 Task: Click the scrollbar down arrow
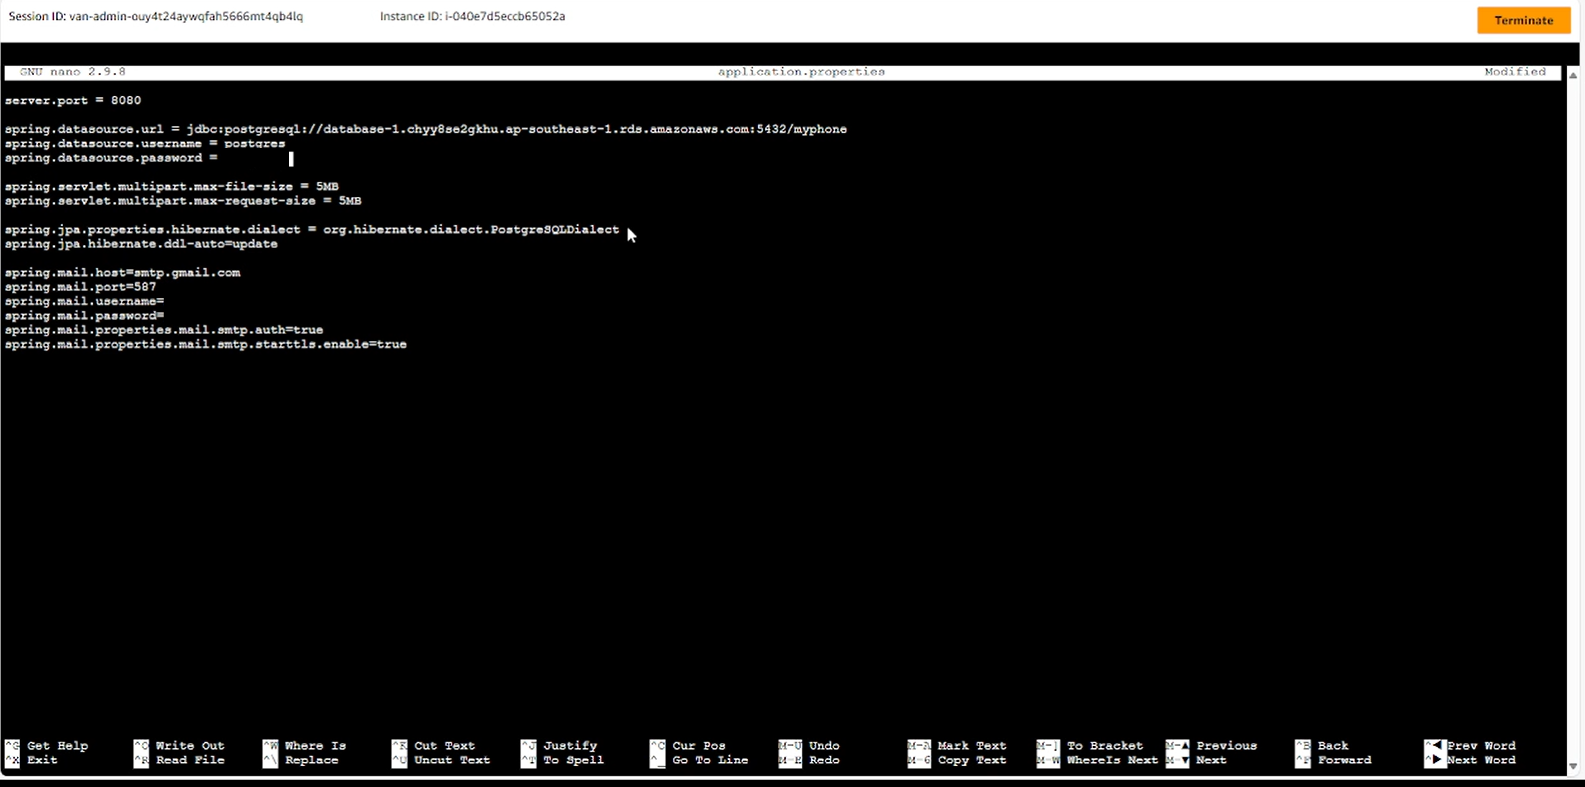click(1573, 766)
